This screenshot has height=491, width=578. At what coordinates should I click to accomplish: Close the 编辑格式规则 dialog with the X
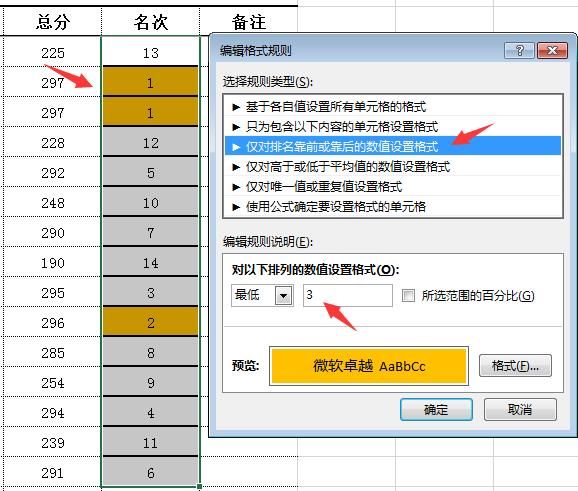[552, 51]
